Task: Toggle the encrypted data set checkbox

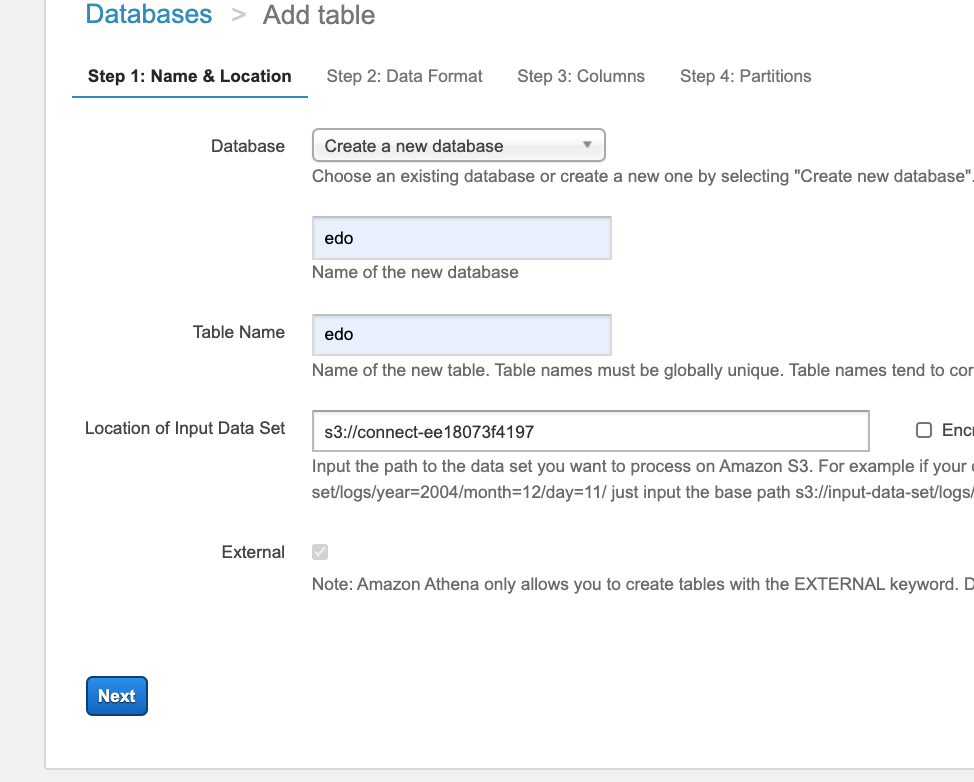Action: click(924, 430)
